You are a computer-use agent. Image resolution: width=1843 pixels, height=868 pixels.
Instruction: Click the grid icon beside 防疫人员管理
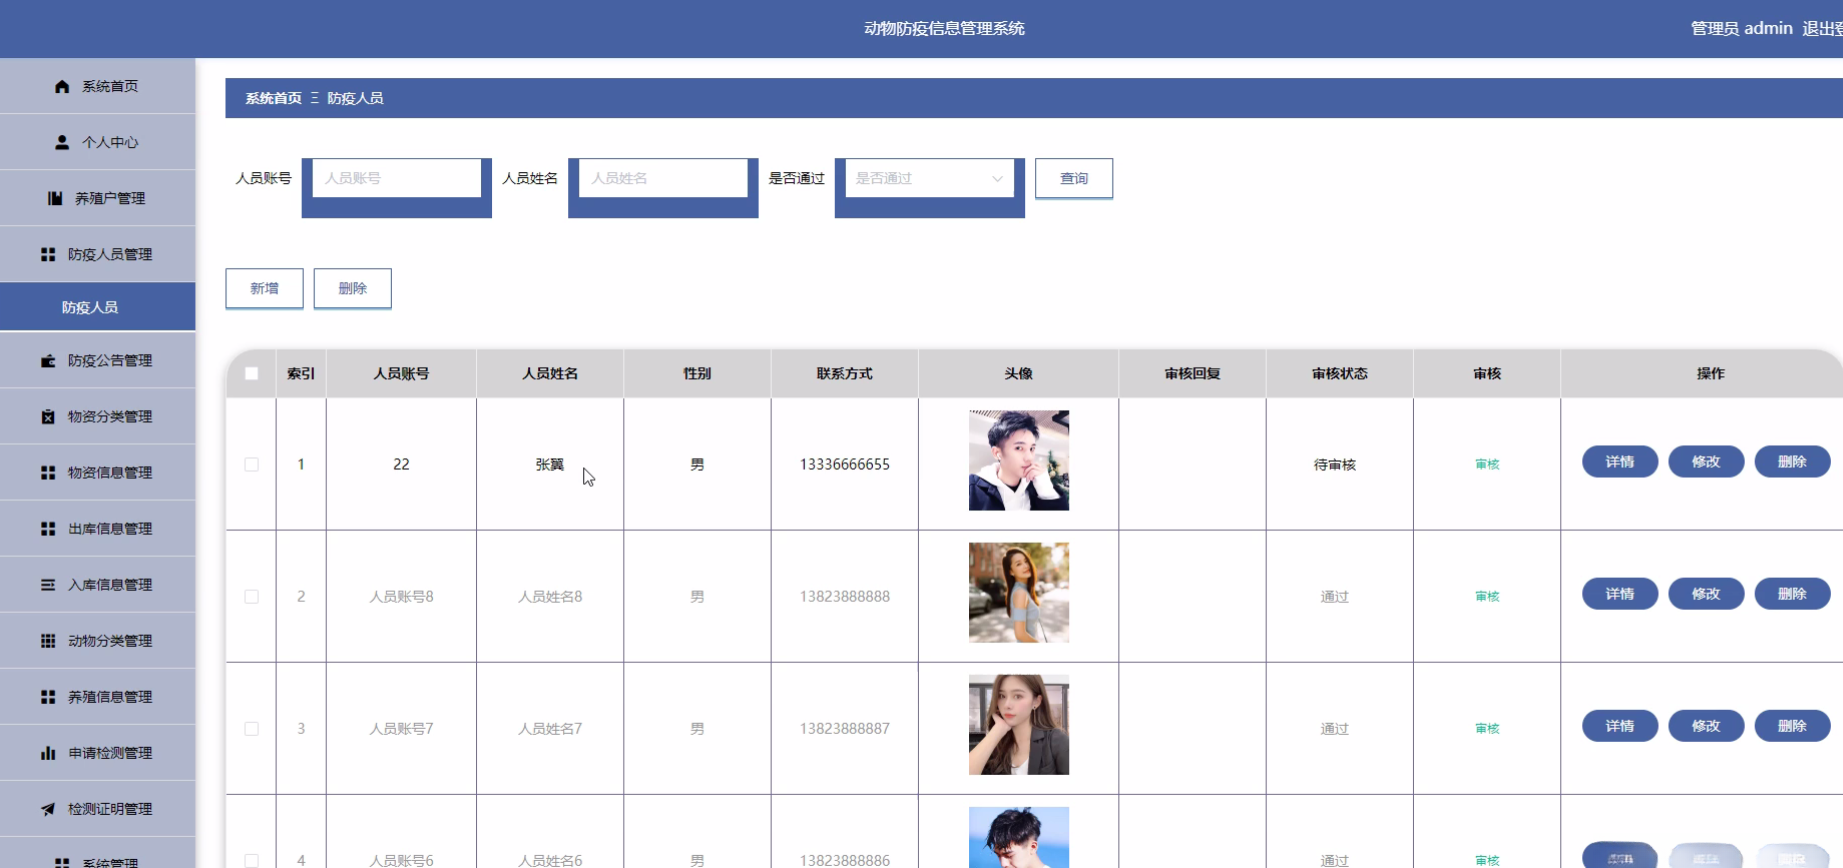pos(48,255)
